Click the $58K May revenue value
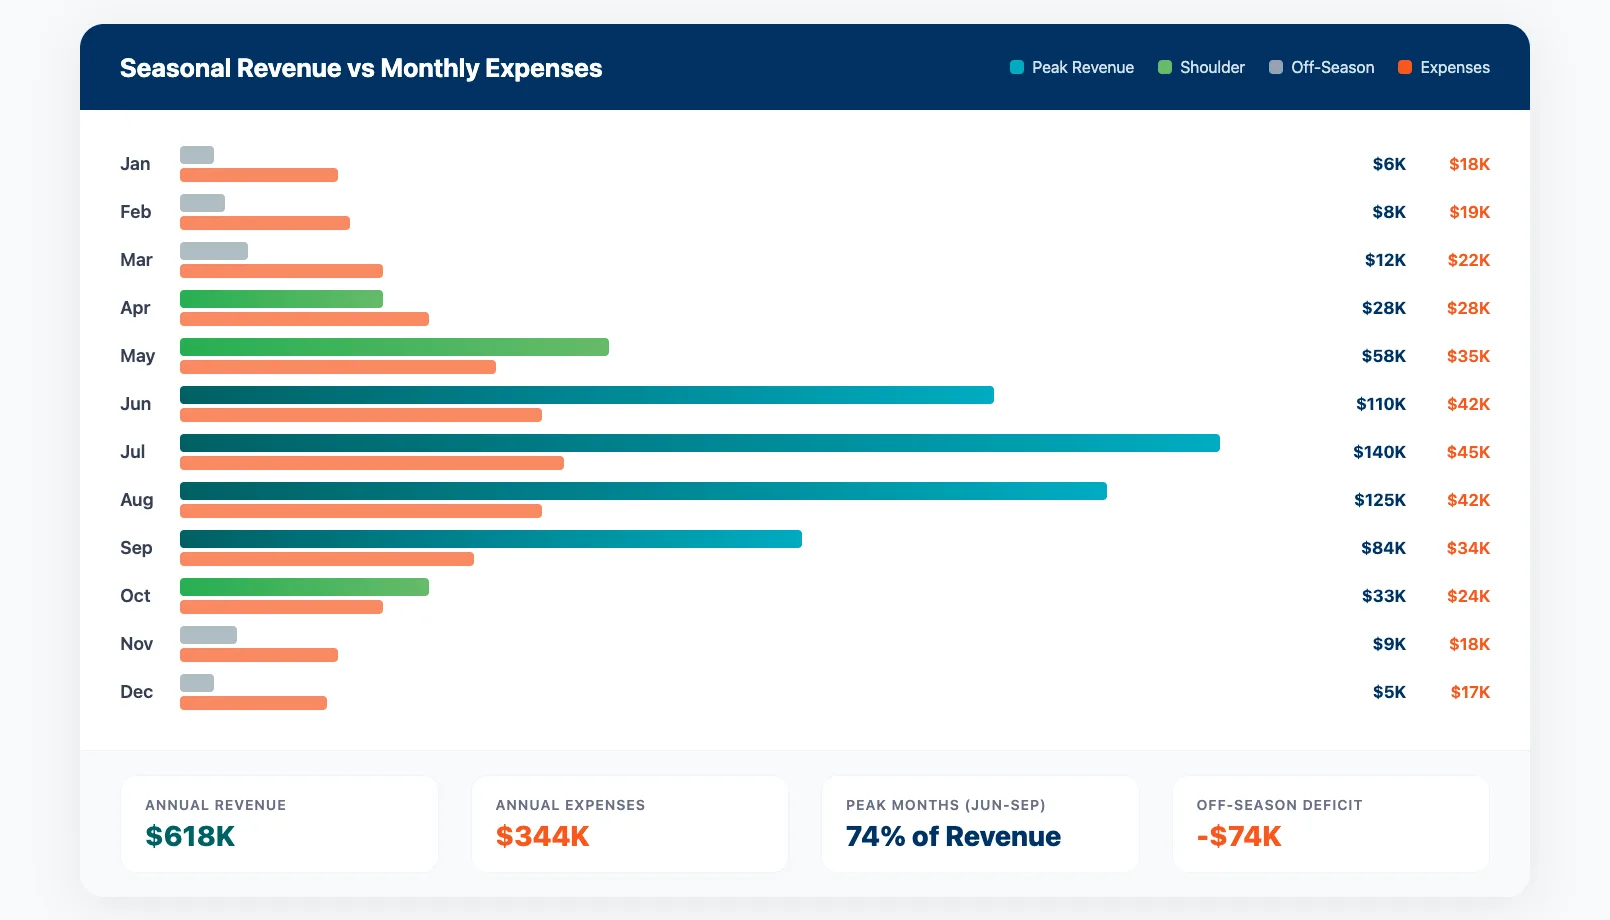1610x920 pixels. (1383, 356)
